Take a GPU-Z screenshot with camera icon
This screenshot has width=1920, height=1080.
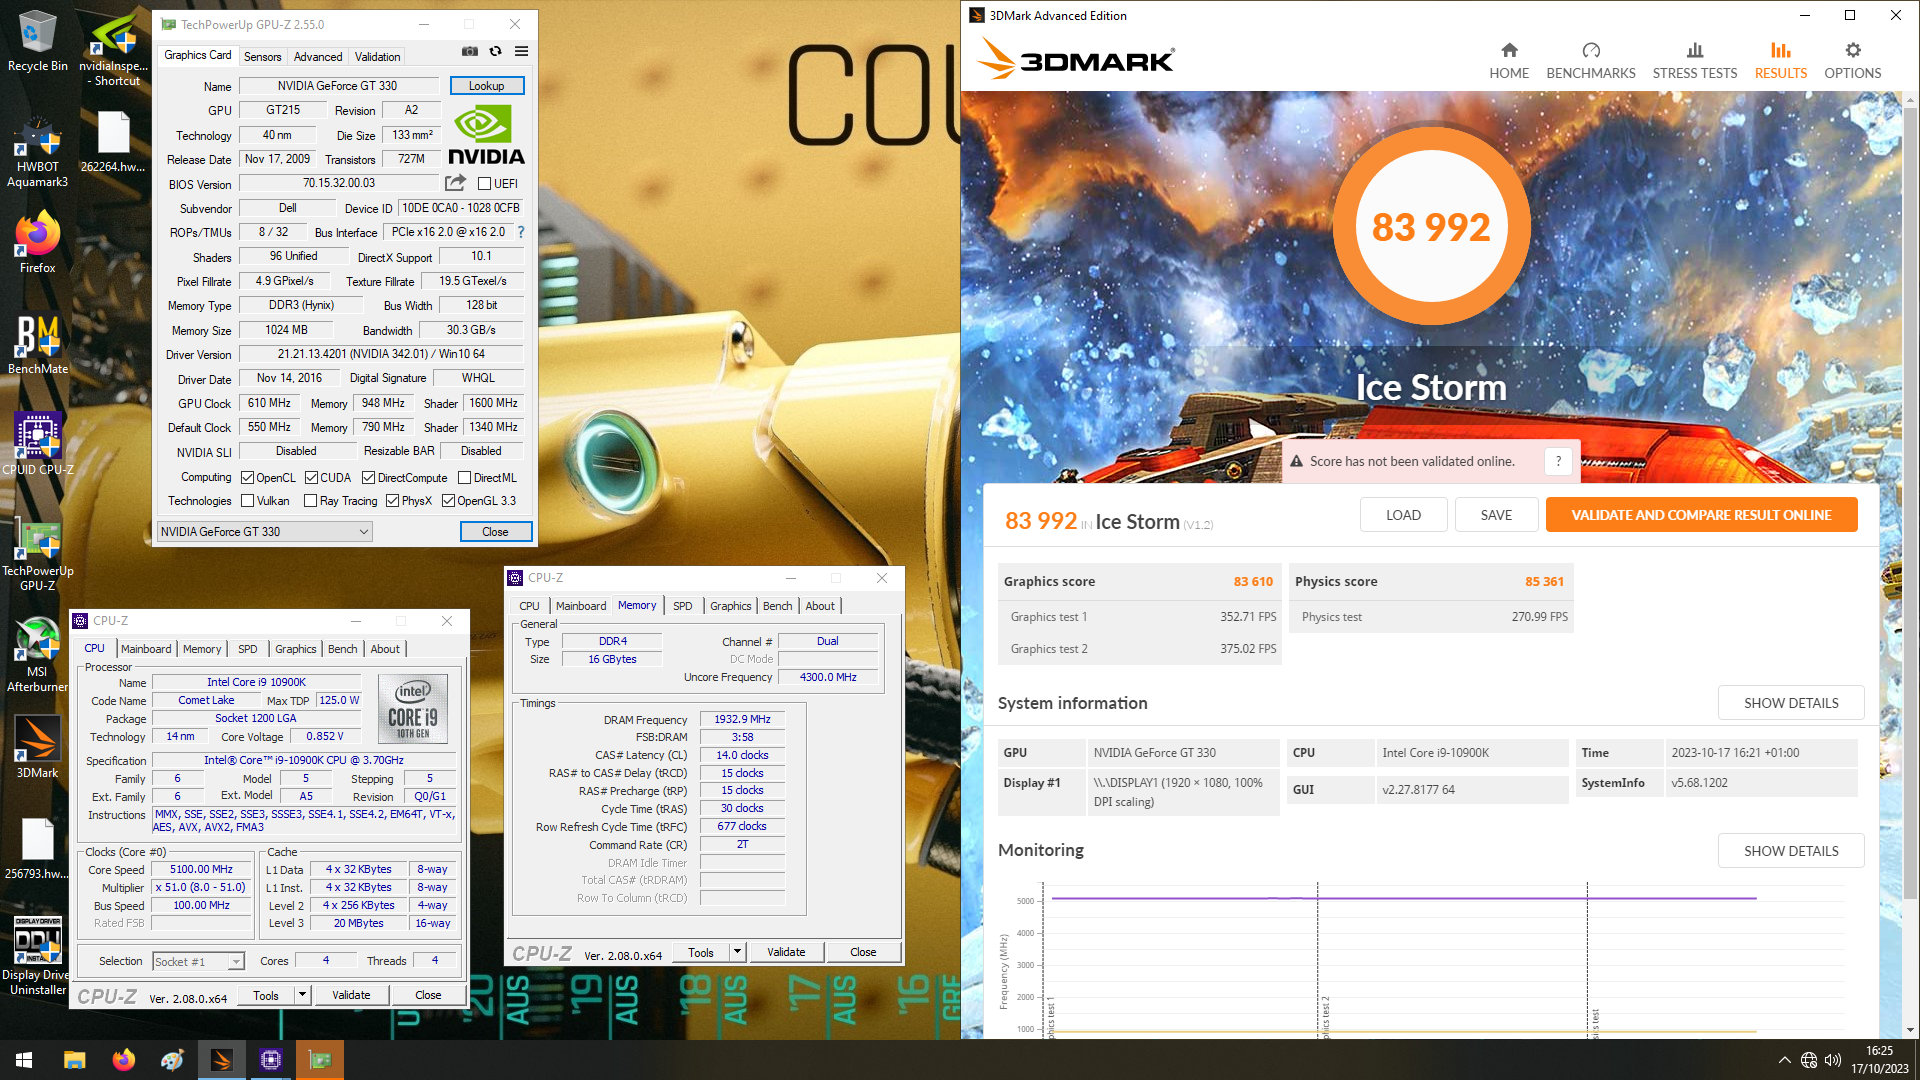pos(470,51)
